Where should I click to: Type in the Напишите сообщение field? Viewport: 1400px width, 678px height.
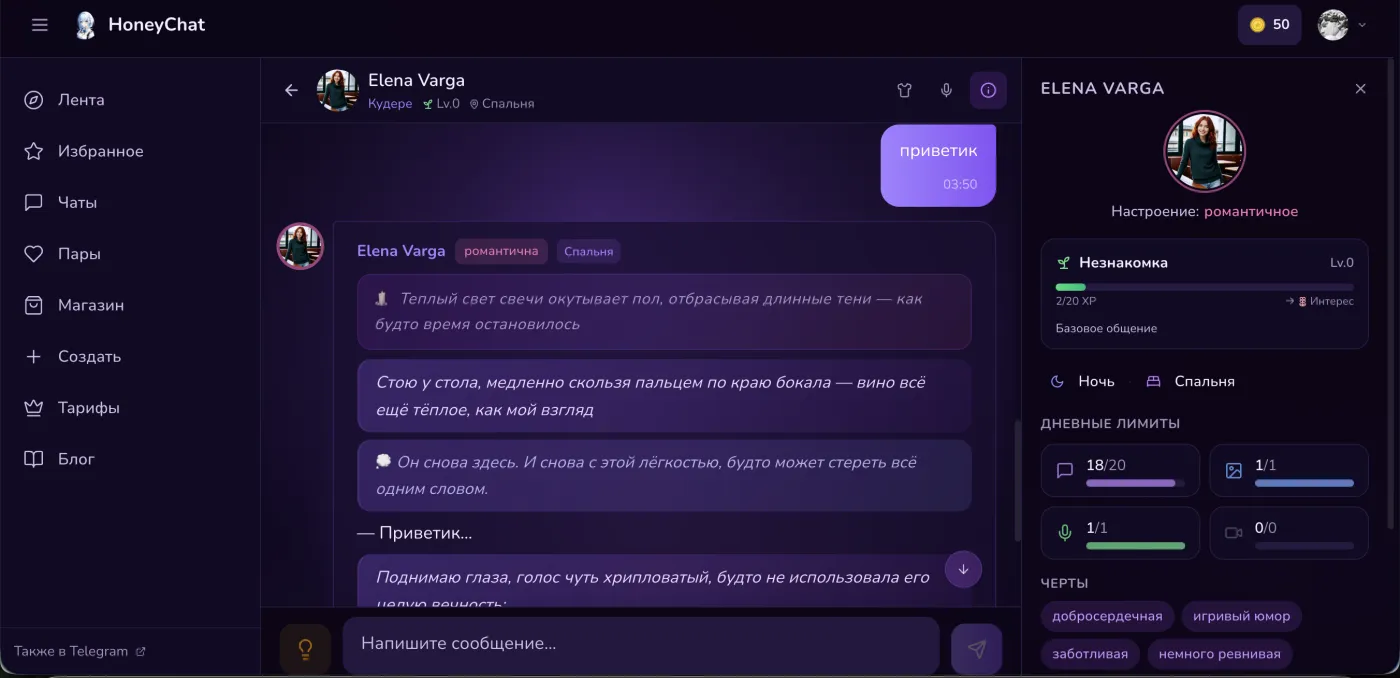click(640, 644)
